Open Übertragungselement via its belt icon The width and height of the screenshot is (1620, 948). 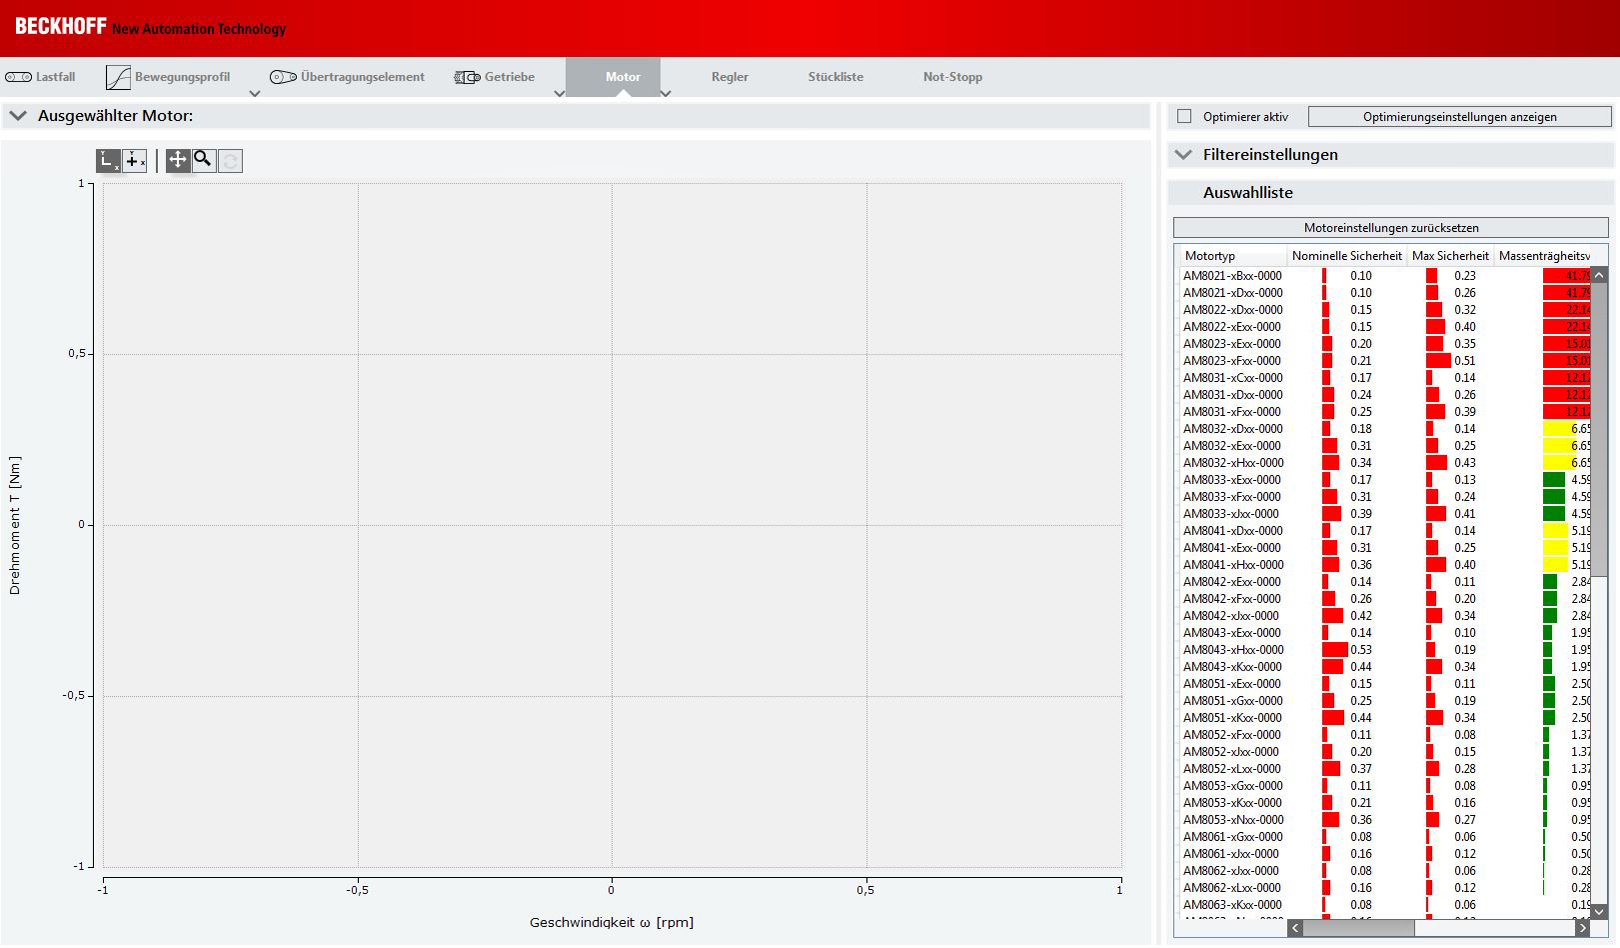point(283,77)
